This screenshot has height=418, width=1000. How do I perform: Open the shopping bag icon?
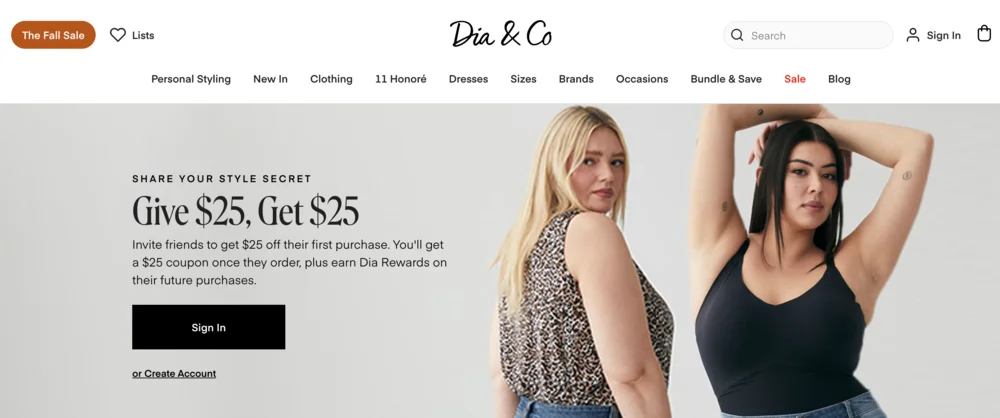[x=984, y=34]
